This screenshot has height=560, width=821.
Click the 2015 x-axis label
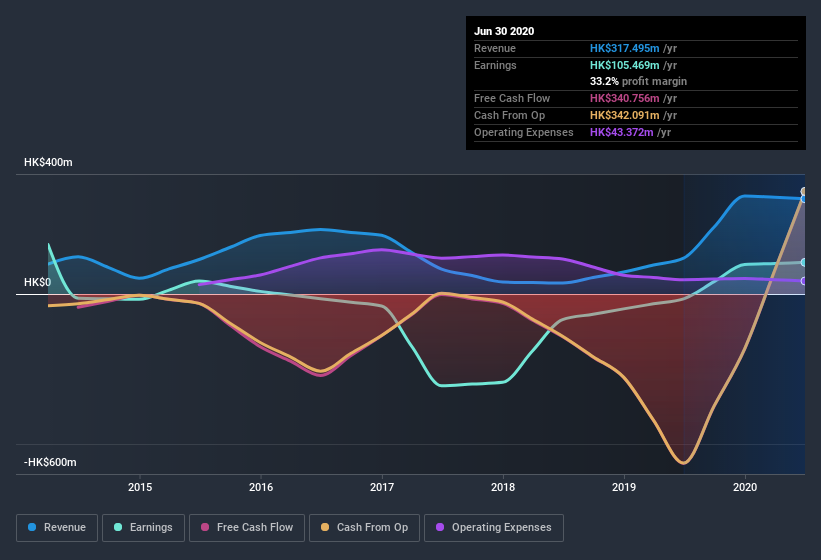point(140,487)
